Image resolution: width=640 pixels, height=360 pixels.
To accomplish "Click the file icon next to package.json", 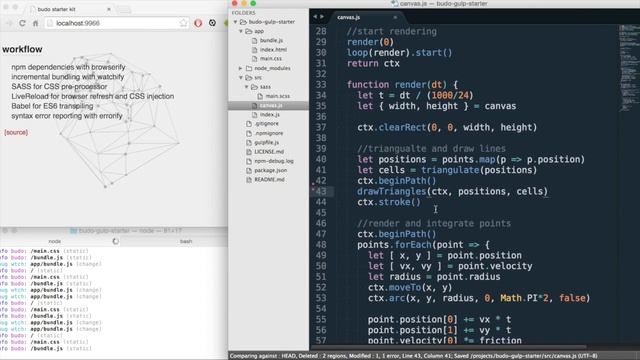I will coord(249,170).
